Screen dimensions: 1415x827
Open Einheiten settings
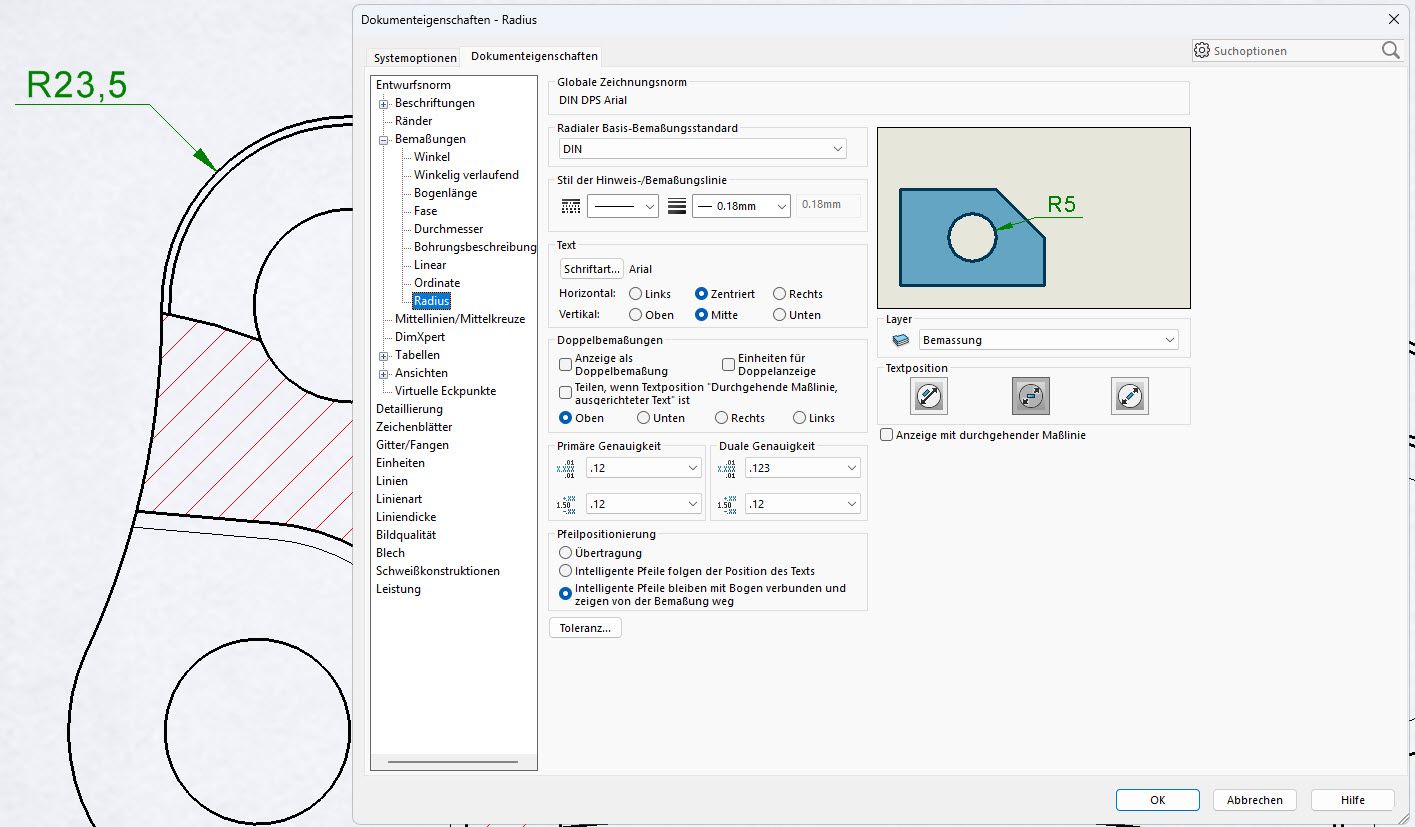tap(400, 463)
